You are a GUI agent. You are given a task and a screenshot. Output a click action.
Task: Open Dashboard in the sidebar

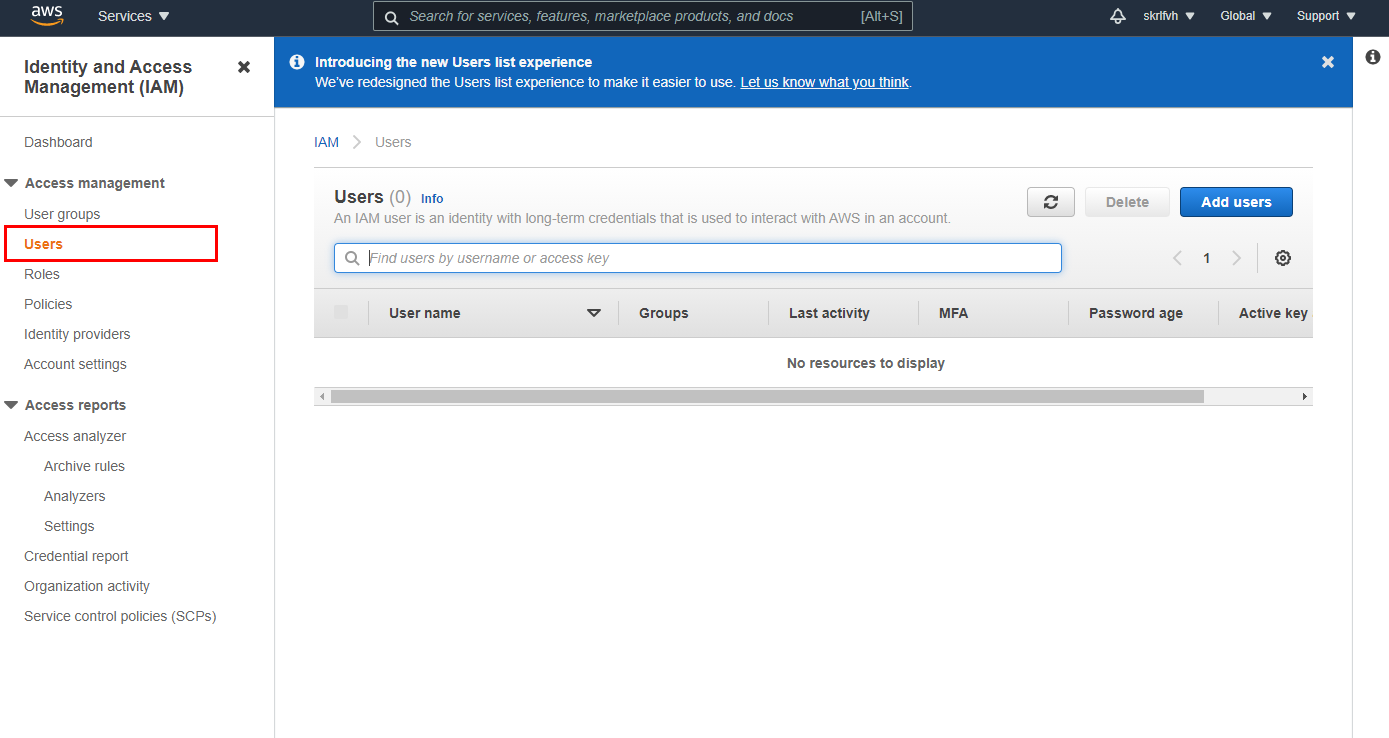tap(58, 142)
